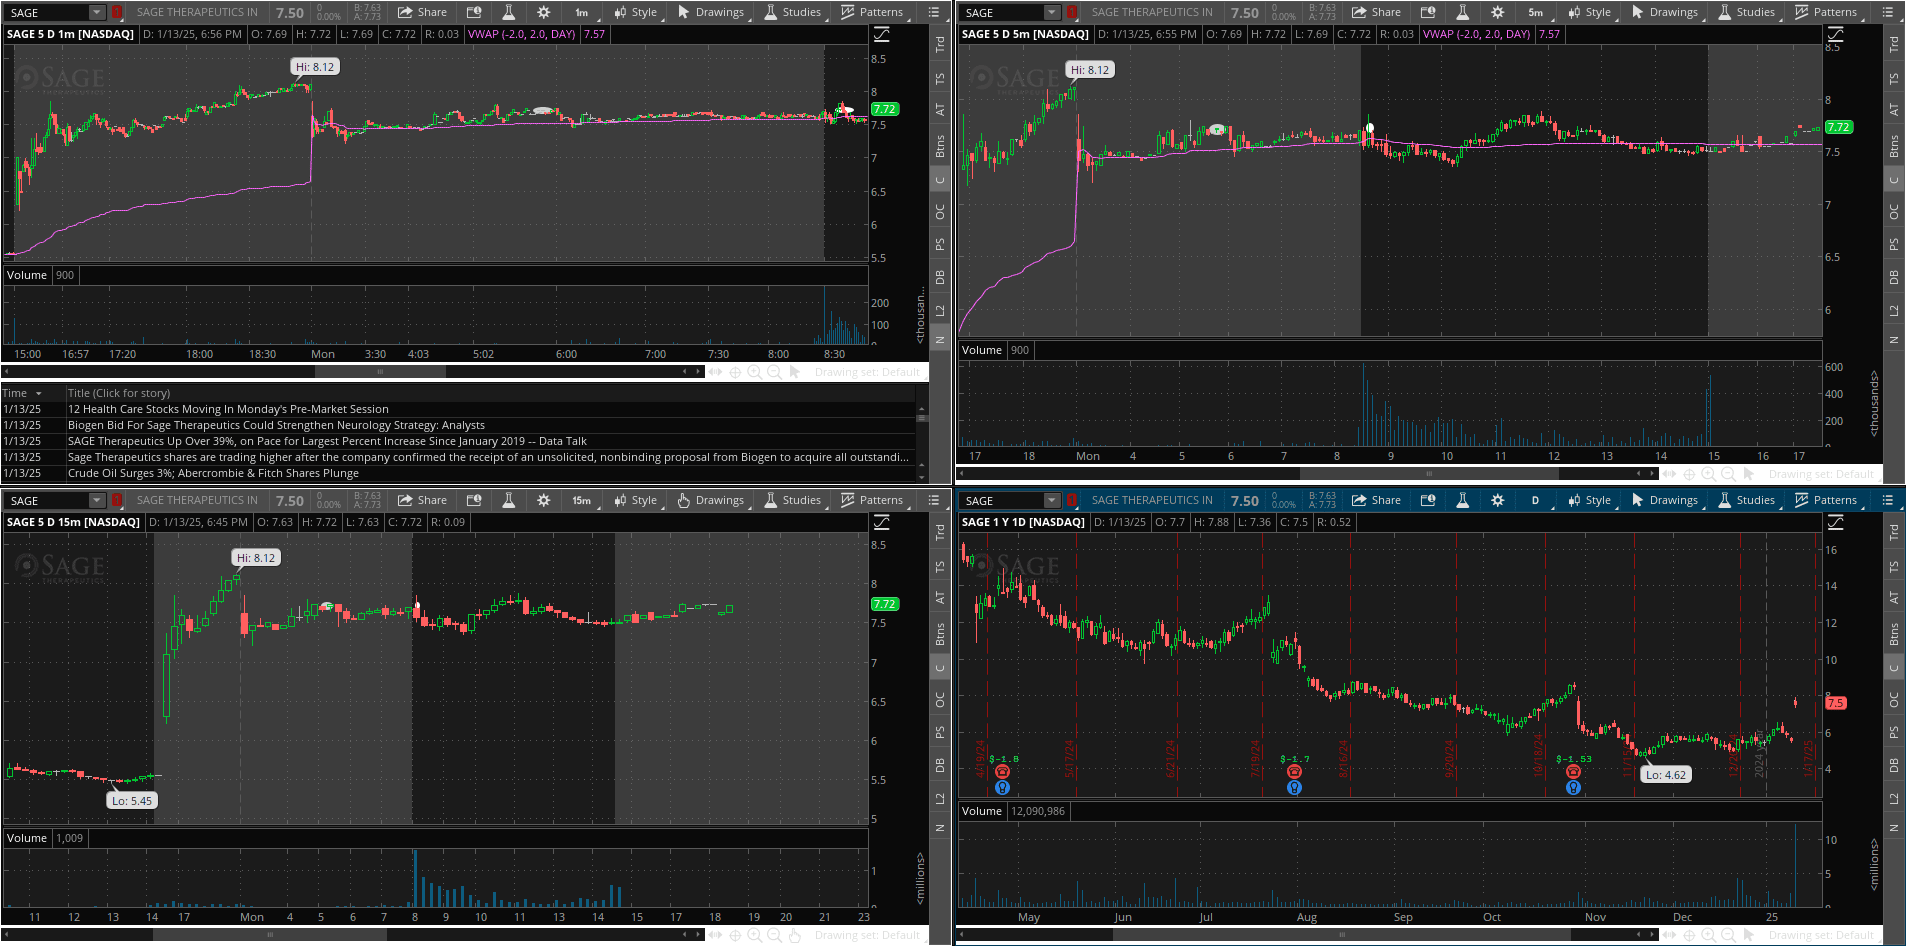Click the horizontal scrollbar under the daily chart

(x=1309, y=935)
